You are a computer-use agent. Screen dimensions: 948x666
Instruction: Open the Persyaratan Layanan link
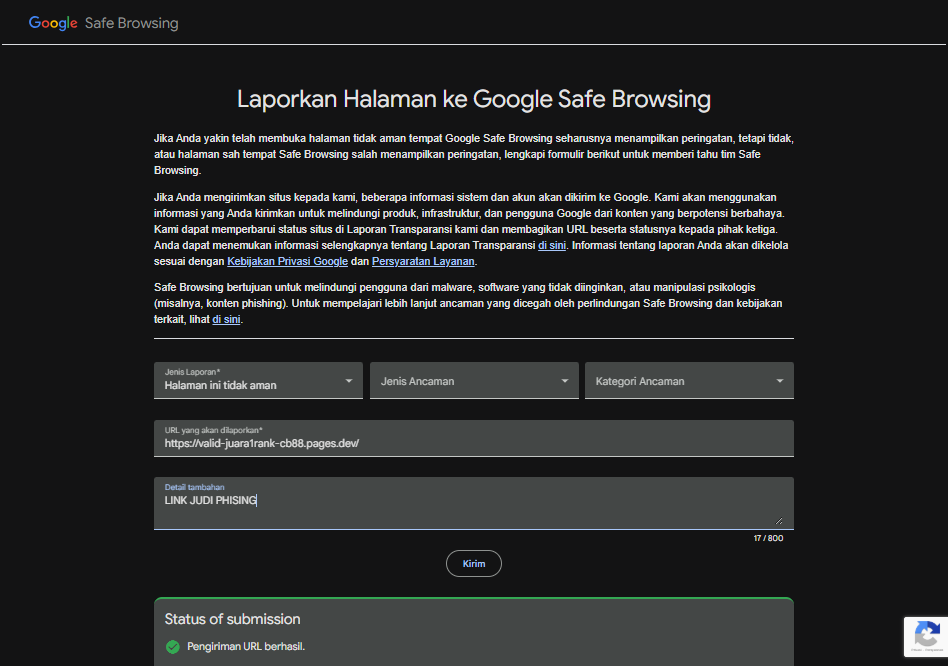point(423,261)
